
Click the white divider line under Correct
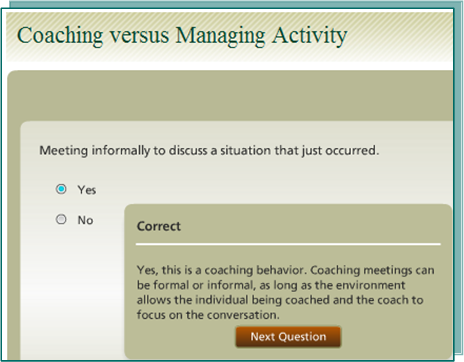288,244
